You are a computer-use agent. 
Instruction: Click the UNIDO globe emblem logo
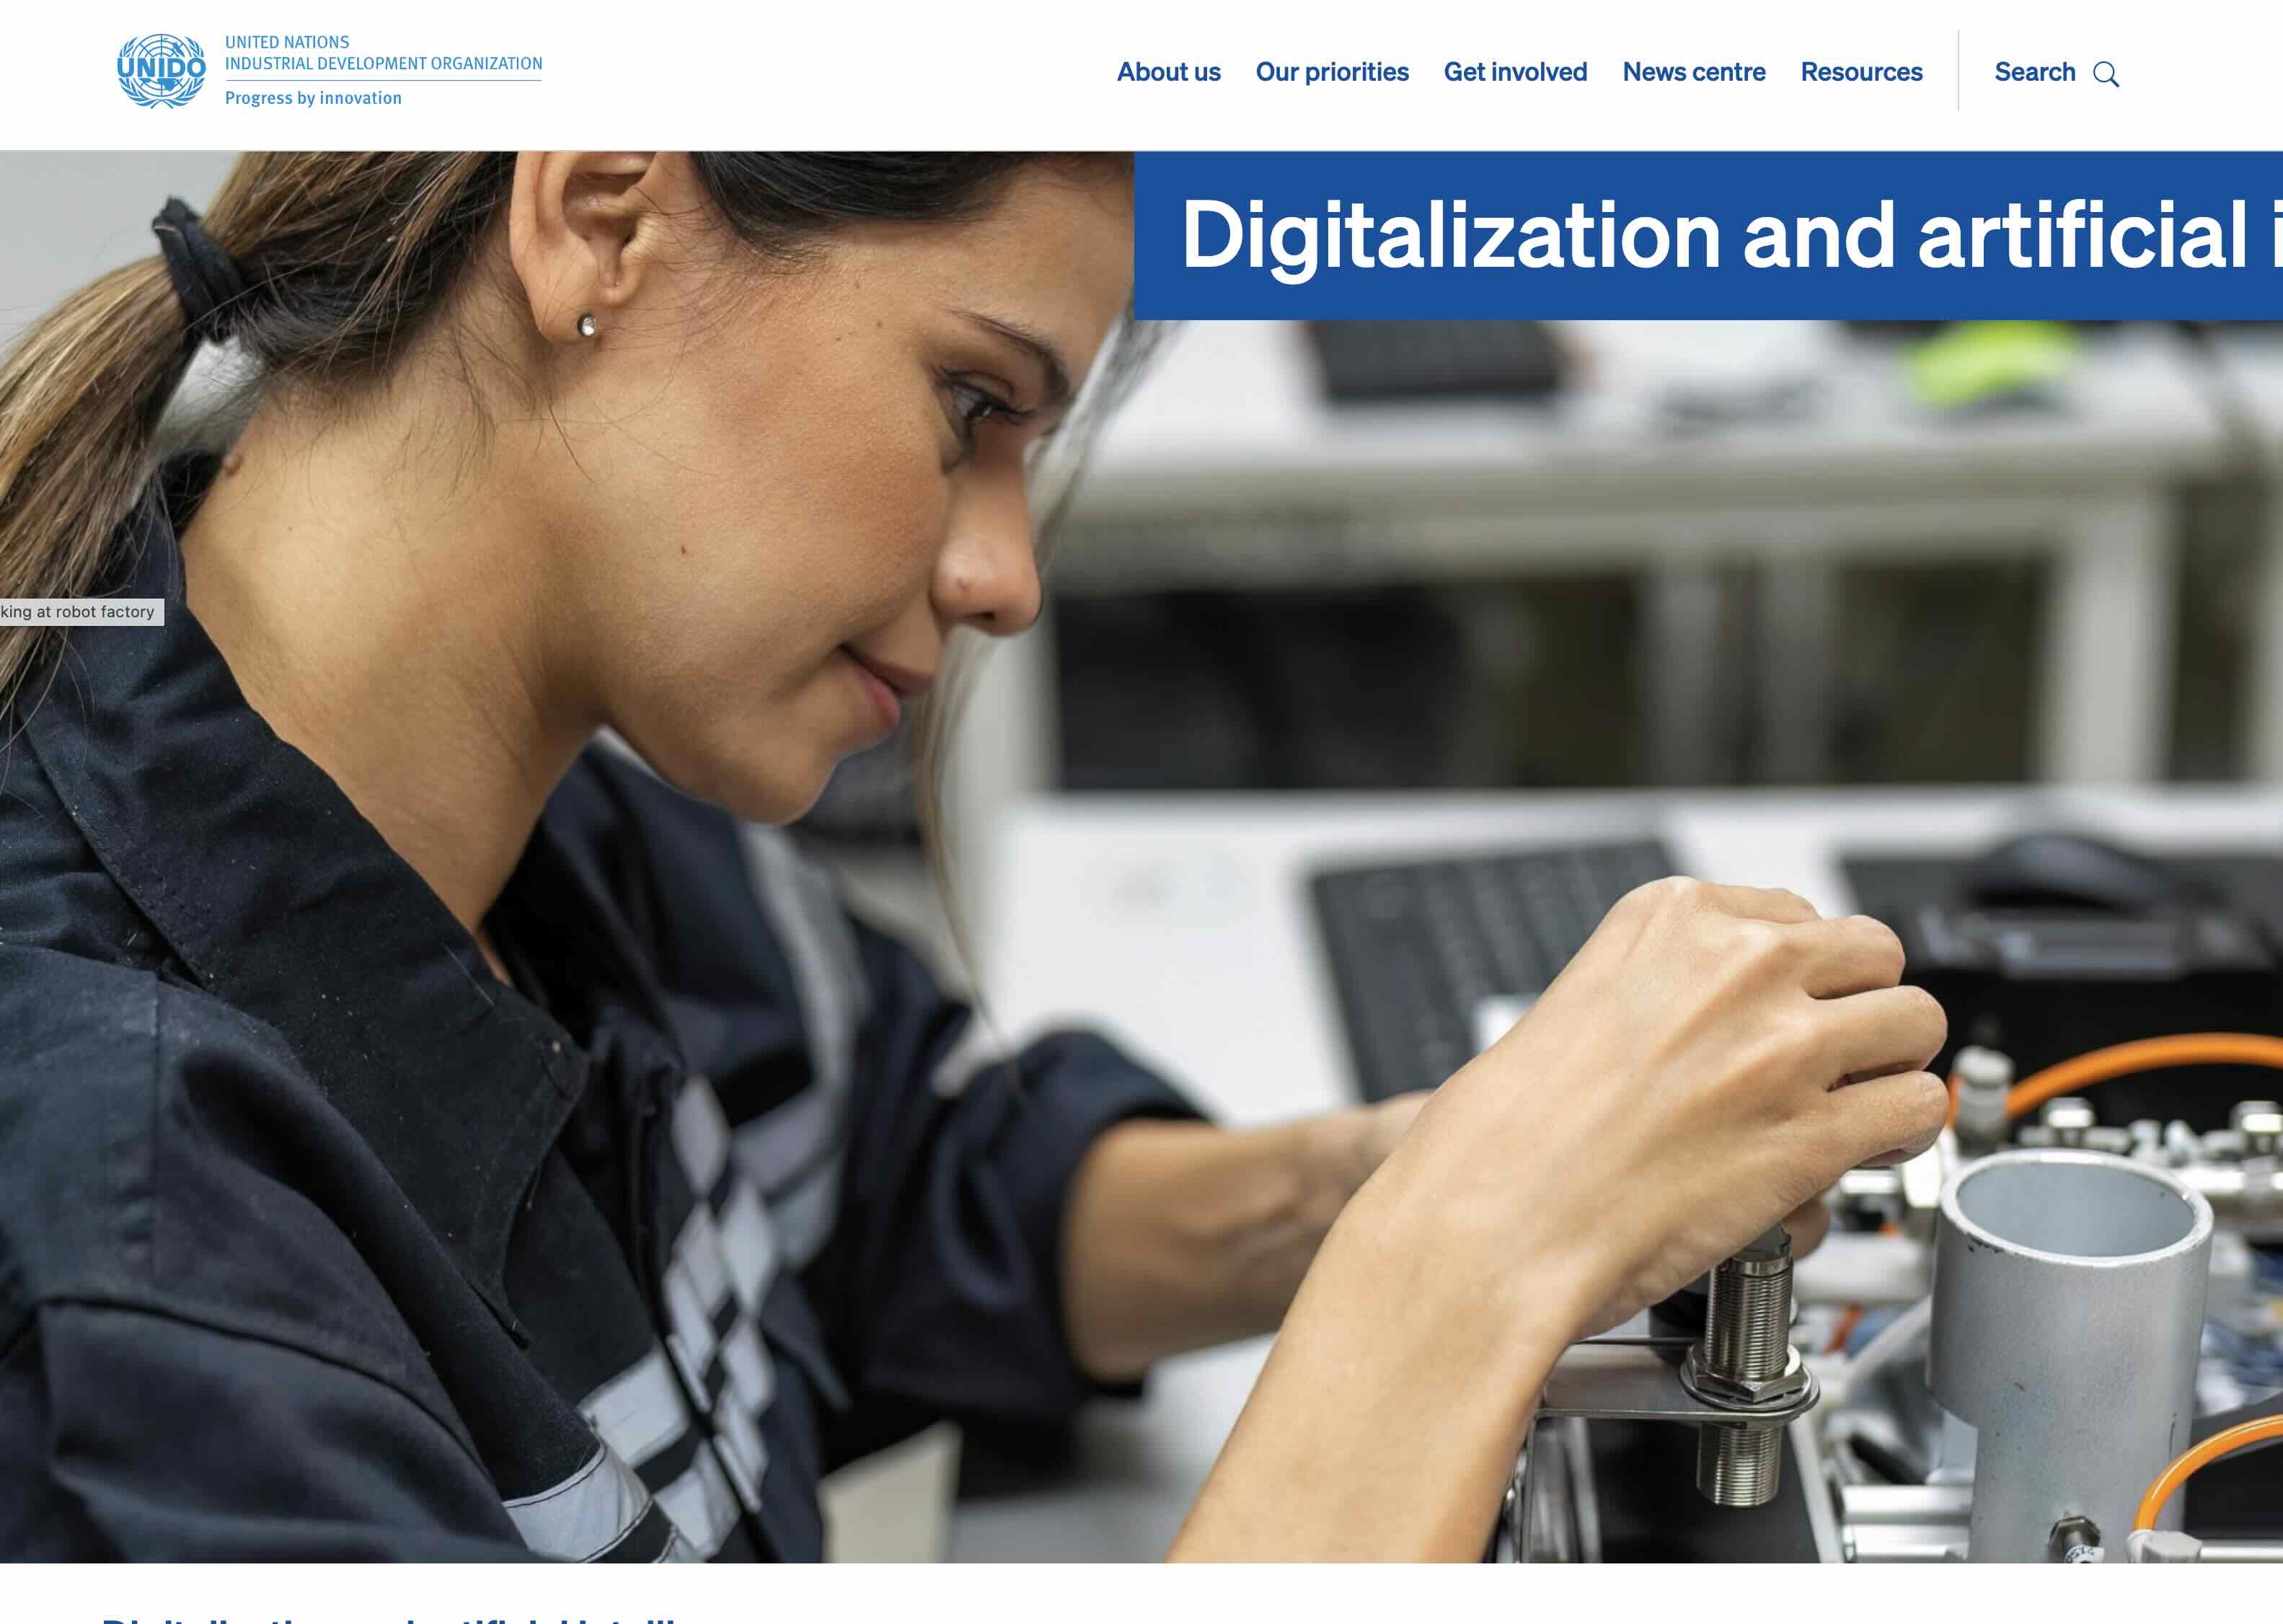(161, 71)
